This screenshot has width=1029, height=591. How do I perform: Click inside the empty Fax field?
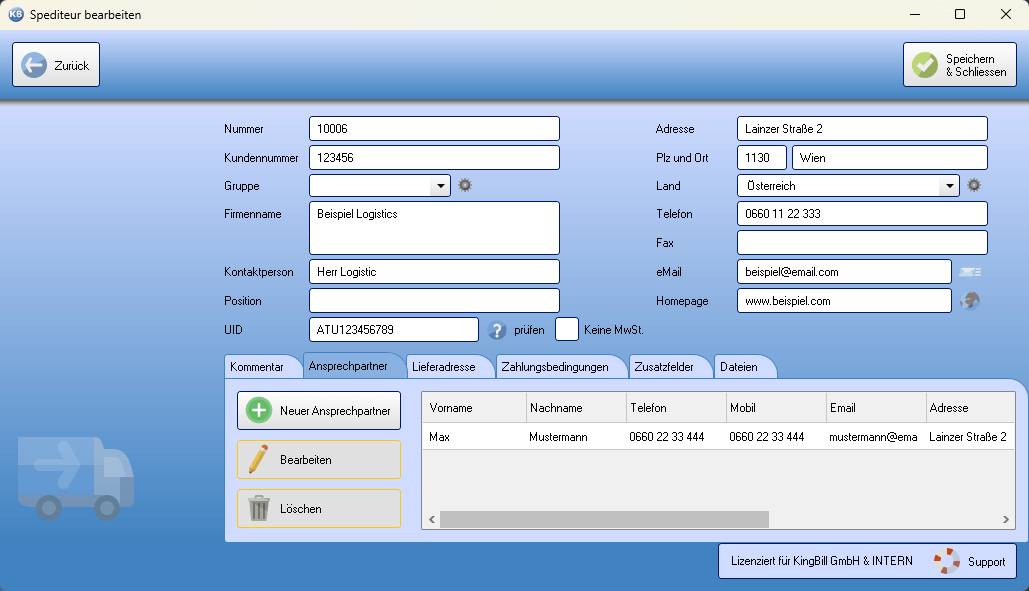[860, 242]
